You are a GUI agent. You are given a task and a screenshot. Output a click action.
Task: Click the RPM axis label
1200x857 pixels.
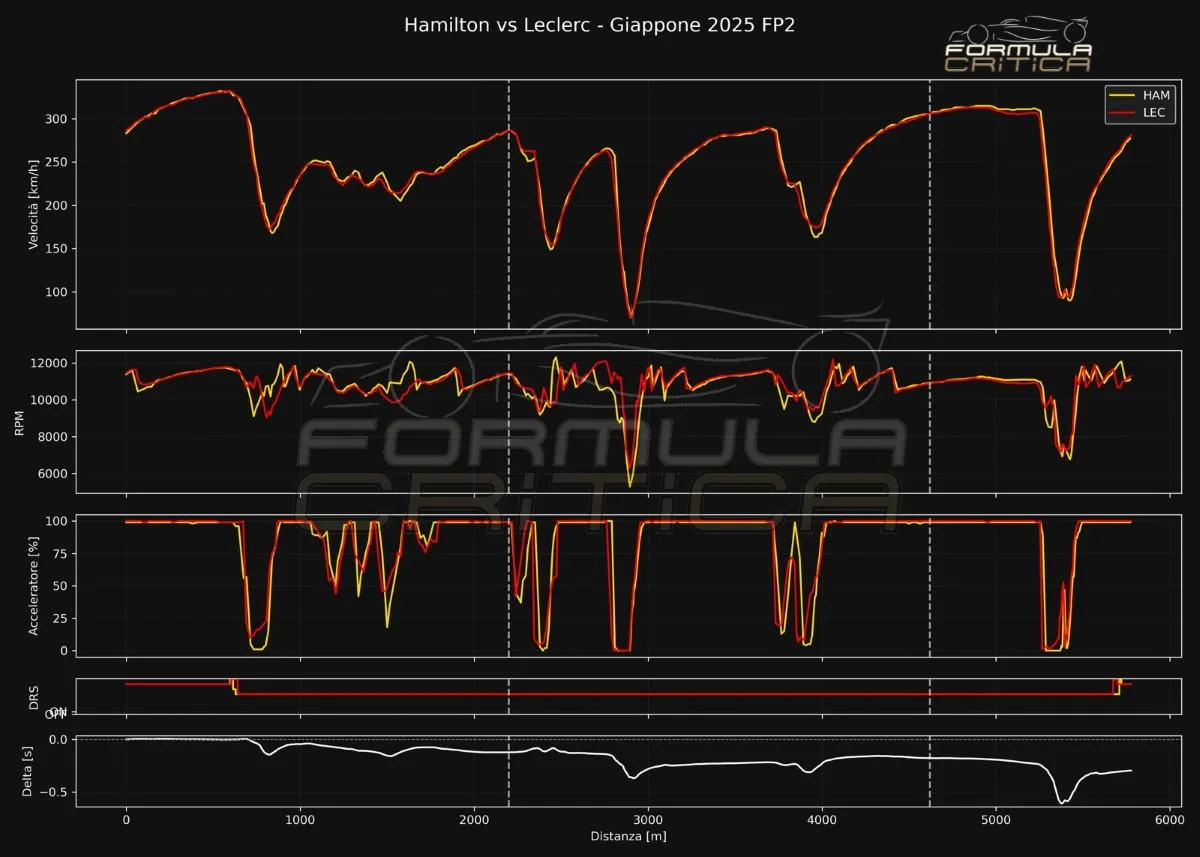pos(20,422)
